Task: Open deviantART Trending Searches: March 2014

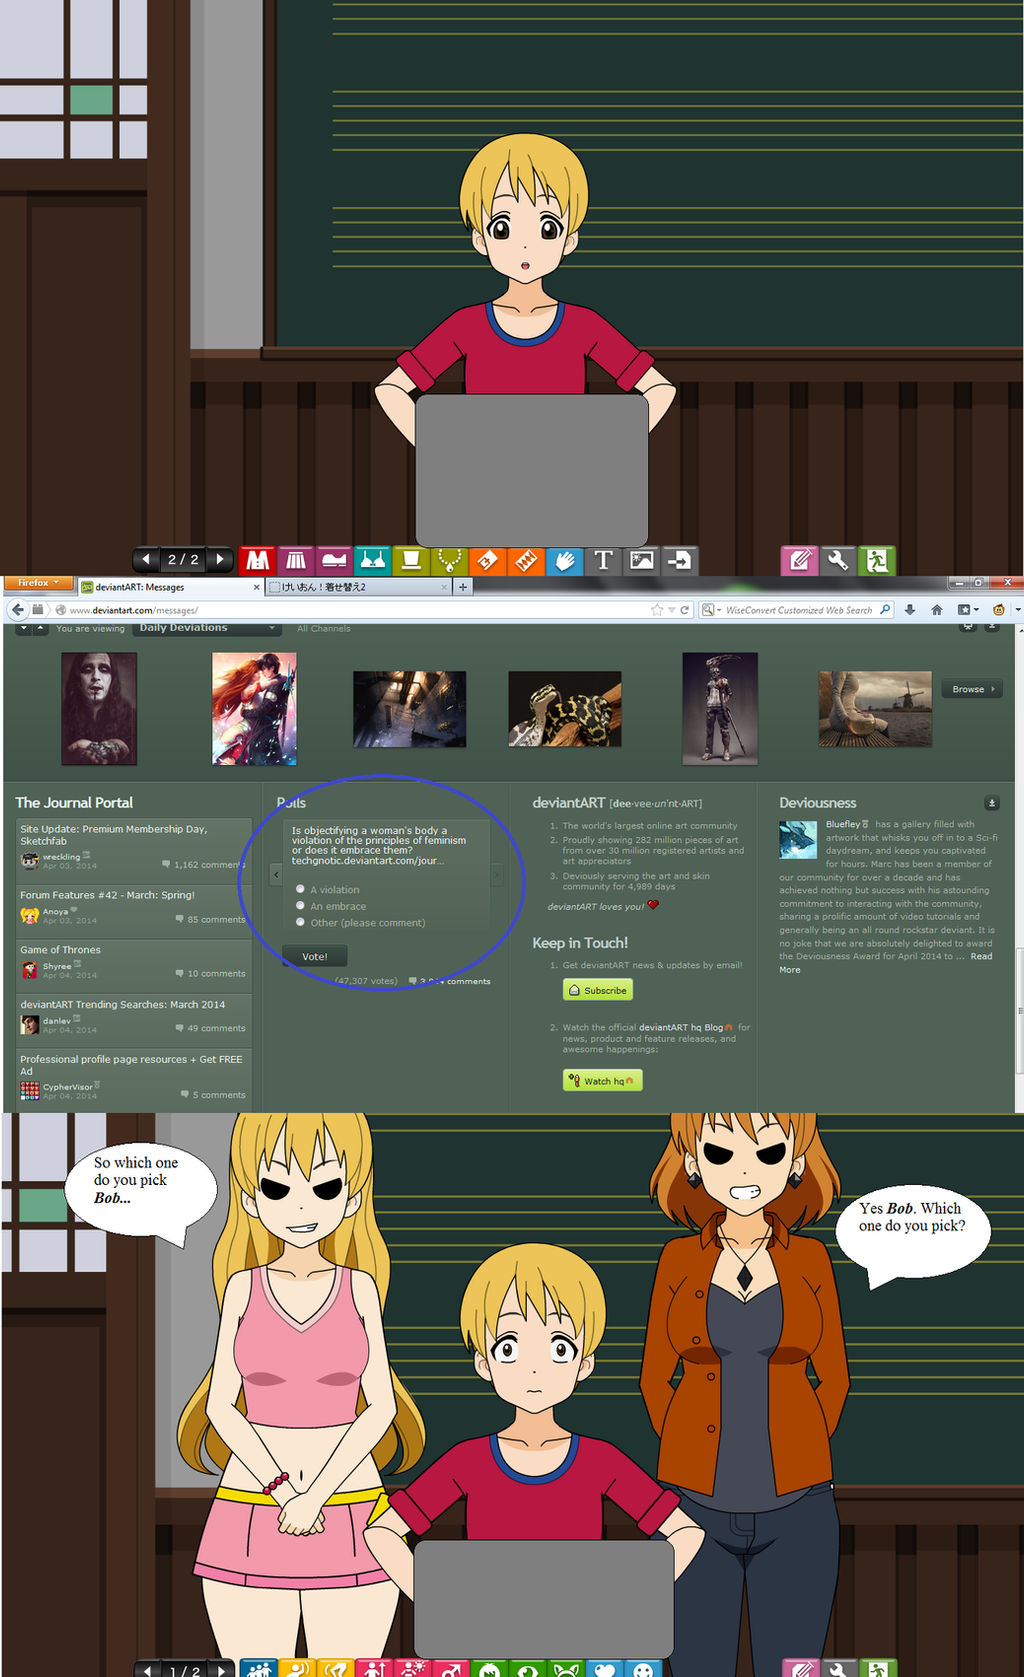Action: pyautogui.click(x=123, y=1004)
